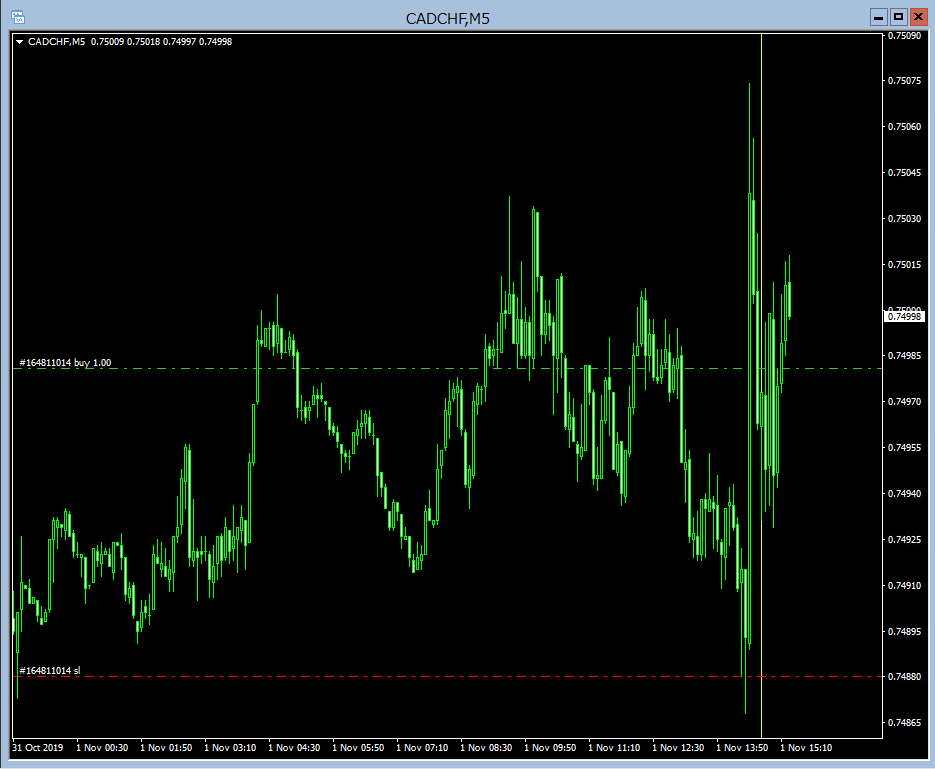
Task: Click the 0.75015 price scale label
Action: [x=904, y=264]
